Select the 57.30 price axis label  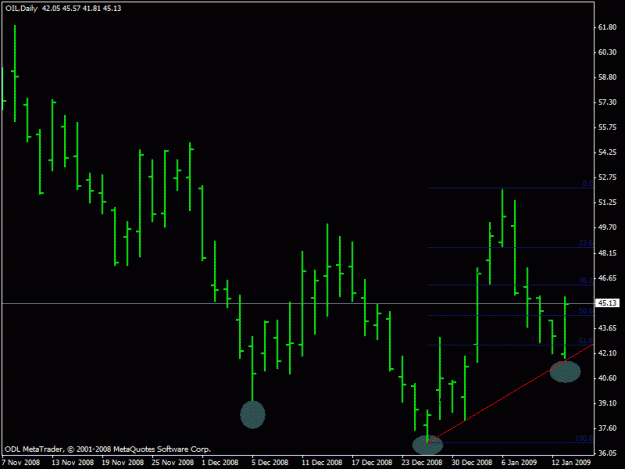[x=607, y=102]
